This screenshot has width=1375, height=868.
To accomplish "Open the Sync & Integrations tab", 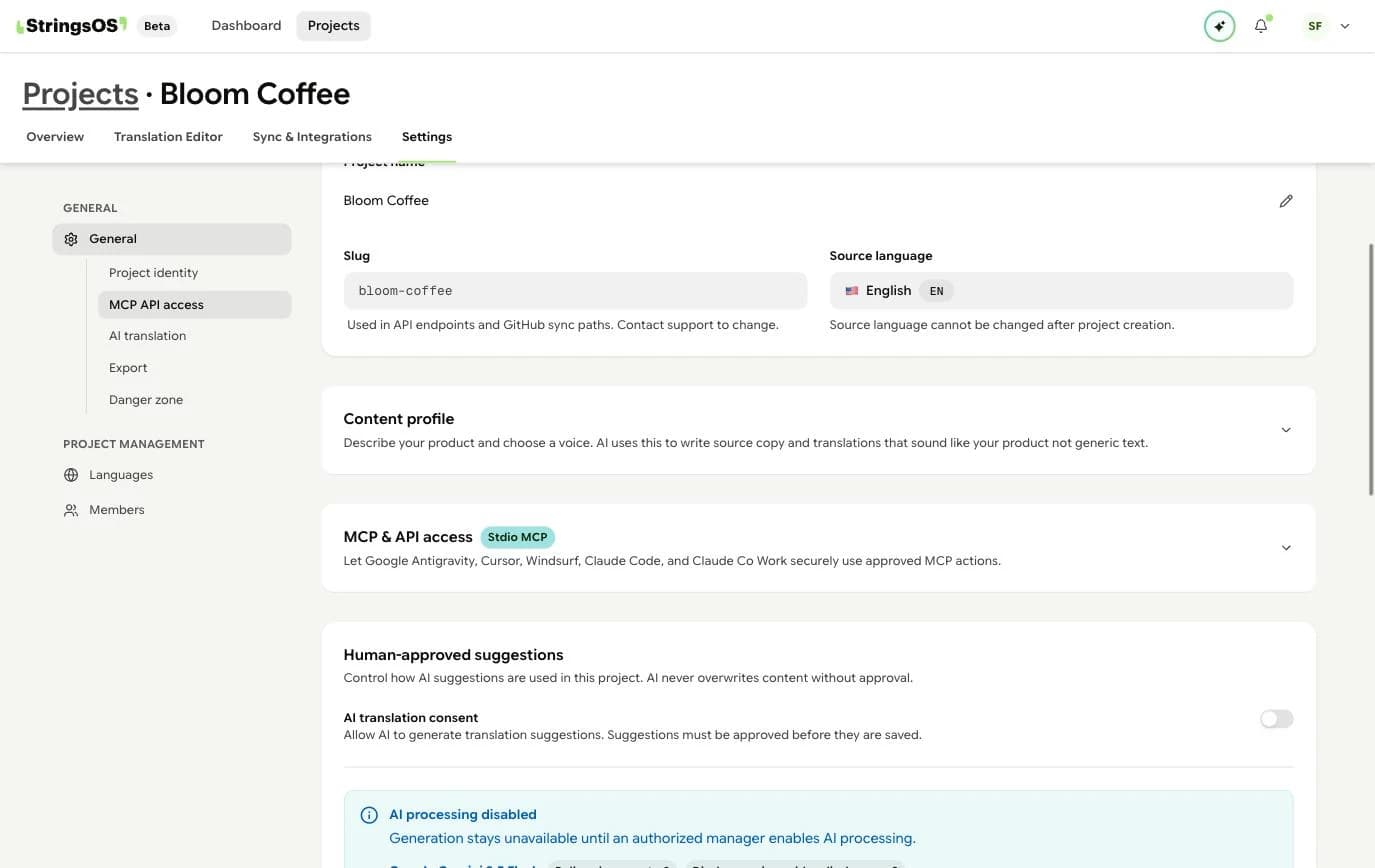I will 312,137.
